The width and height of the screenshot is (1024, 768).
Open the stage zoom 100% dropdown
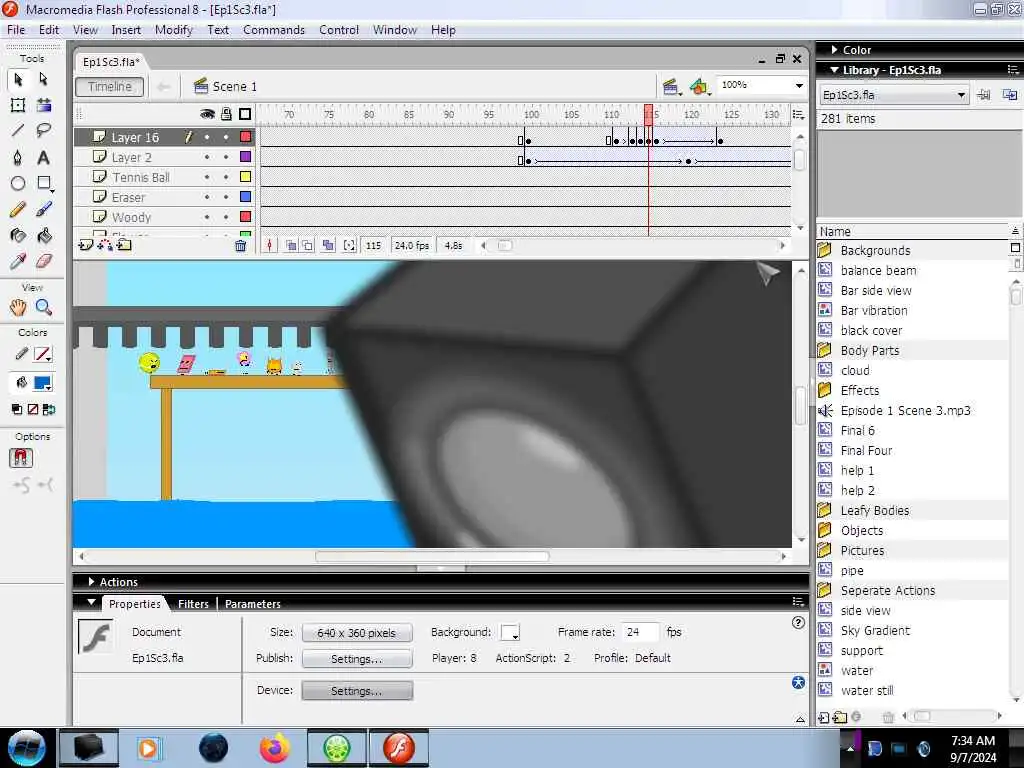pyautogui.click(x=799, y=86)
